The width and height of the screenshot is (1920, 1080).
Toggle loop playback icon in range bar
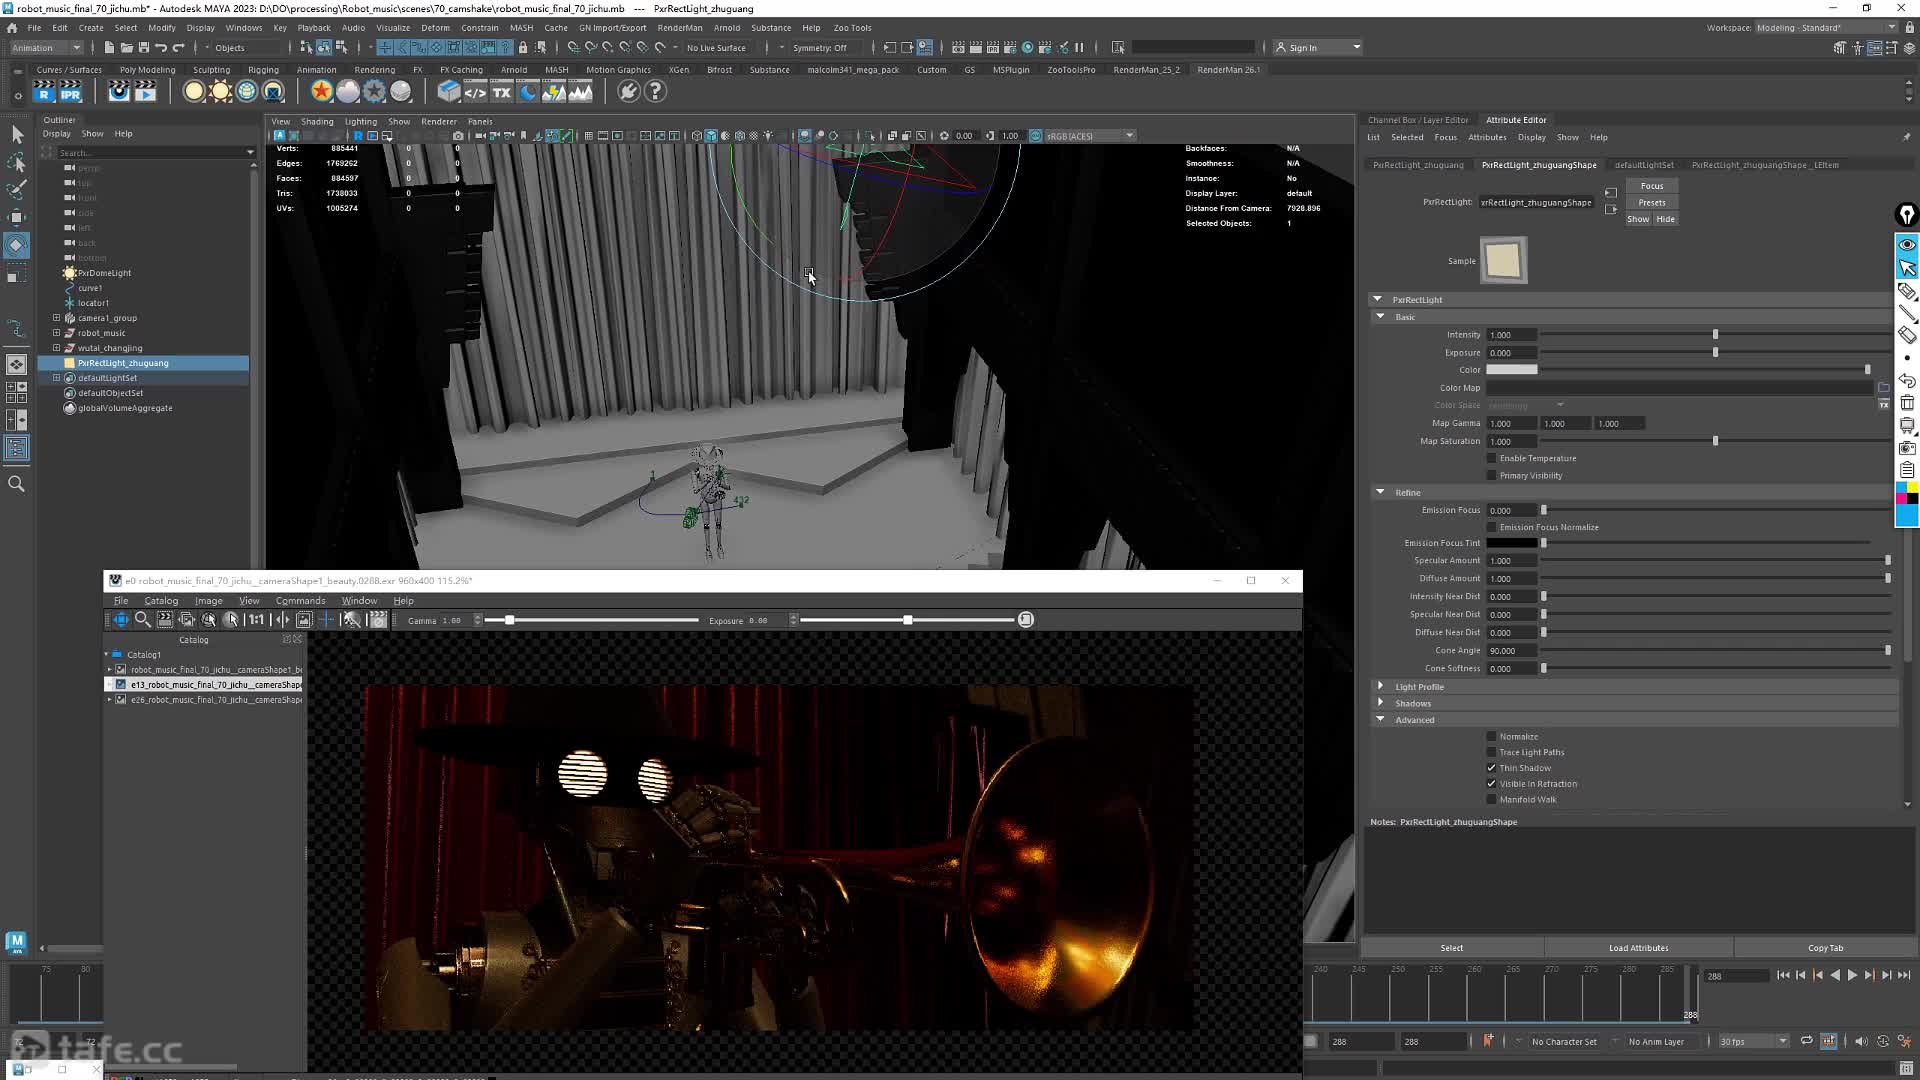(x=1807, y=1041)
